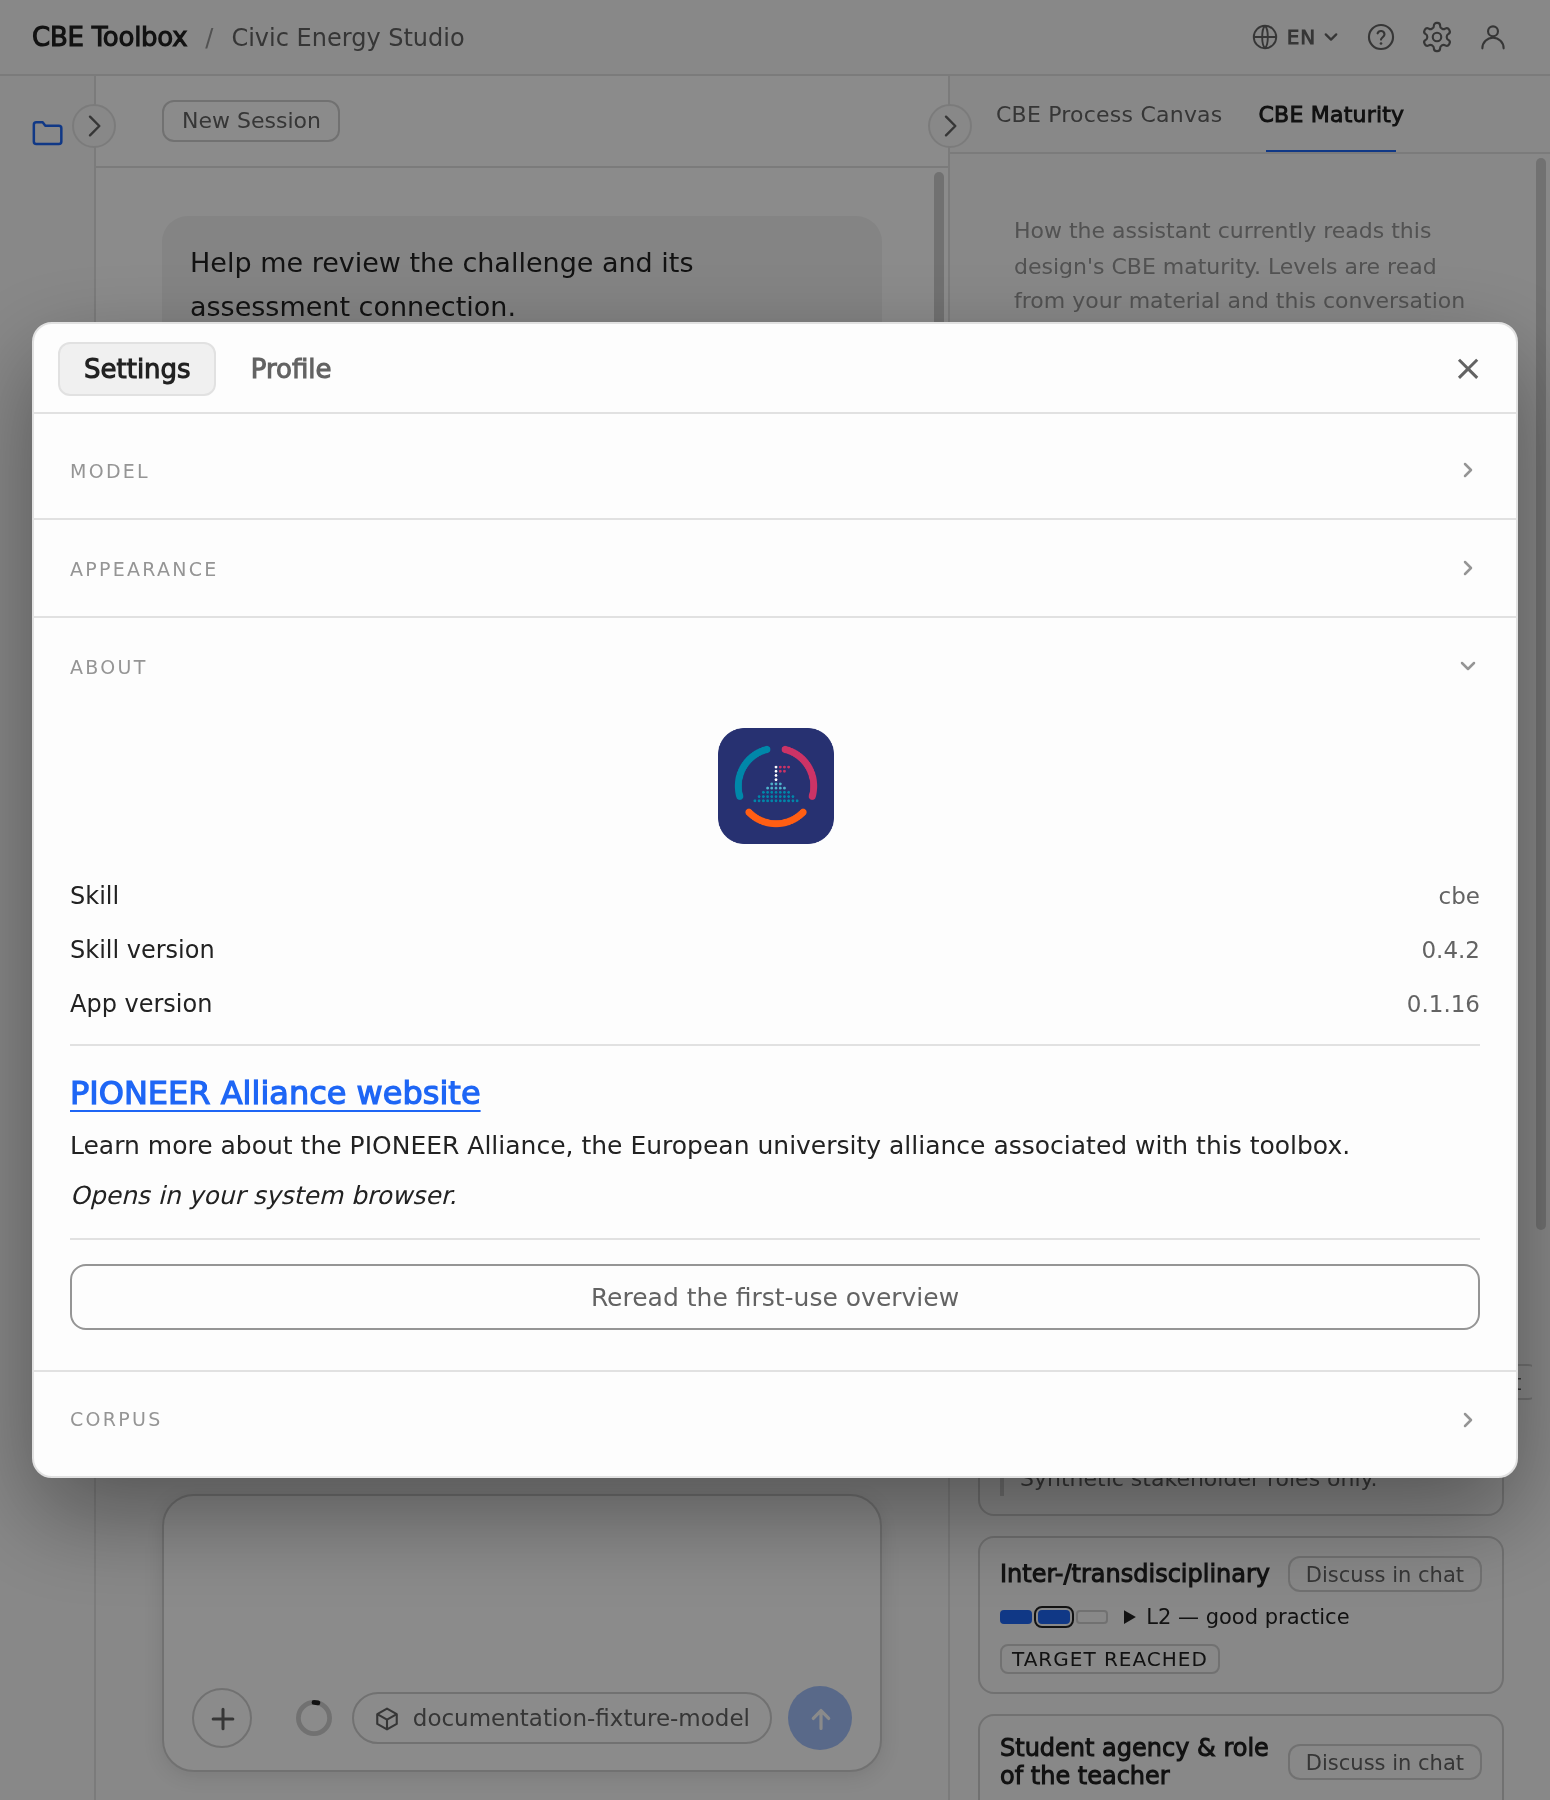The height and width of the screenshot is (1800, 1550).
Task: Switch to the Settings tab
Action: [137, 369]
